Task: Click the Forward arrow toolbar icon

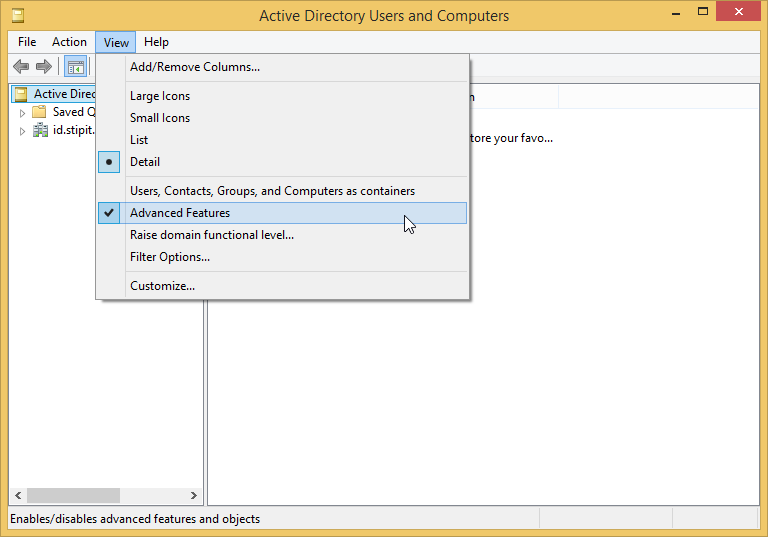Action: pyautogui.click(x=44, y=66)
